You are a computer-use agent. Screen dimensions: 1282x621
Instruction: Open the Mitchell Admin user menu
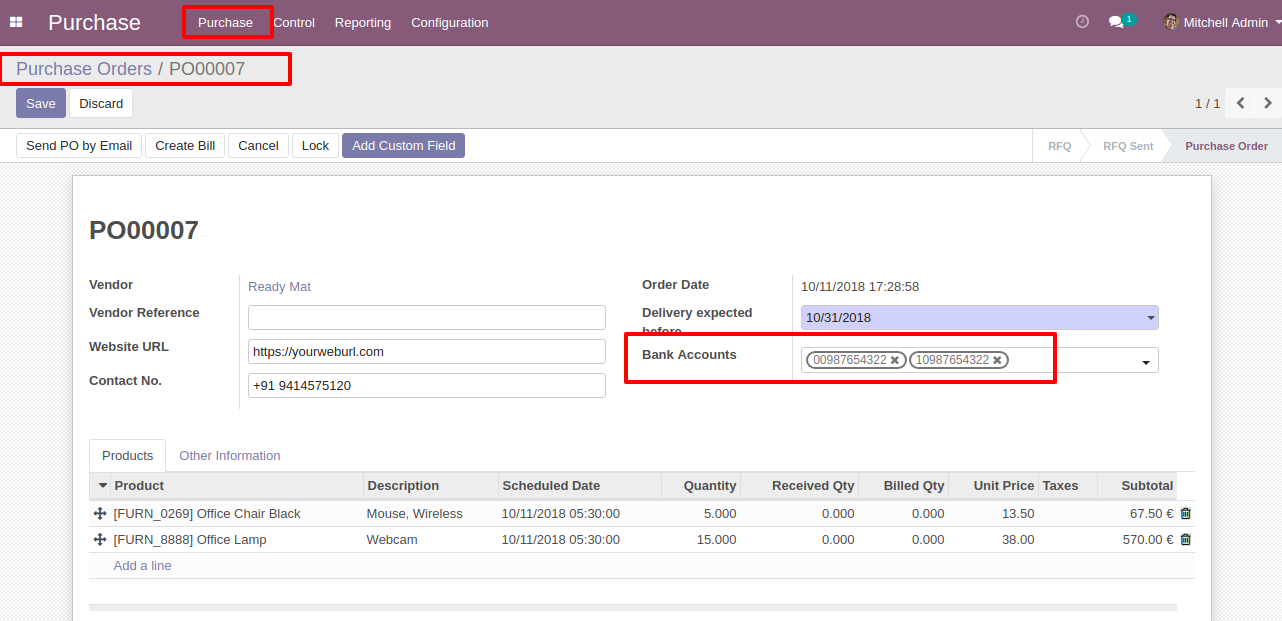click(x=1224, y=22)
